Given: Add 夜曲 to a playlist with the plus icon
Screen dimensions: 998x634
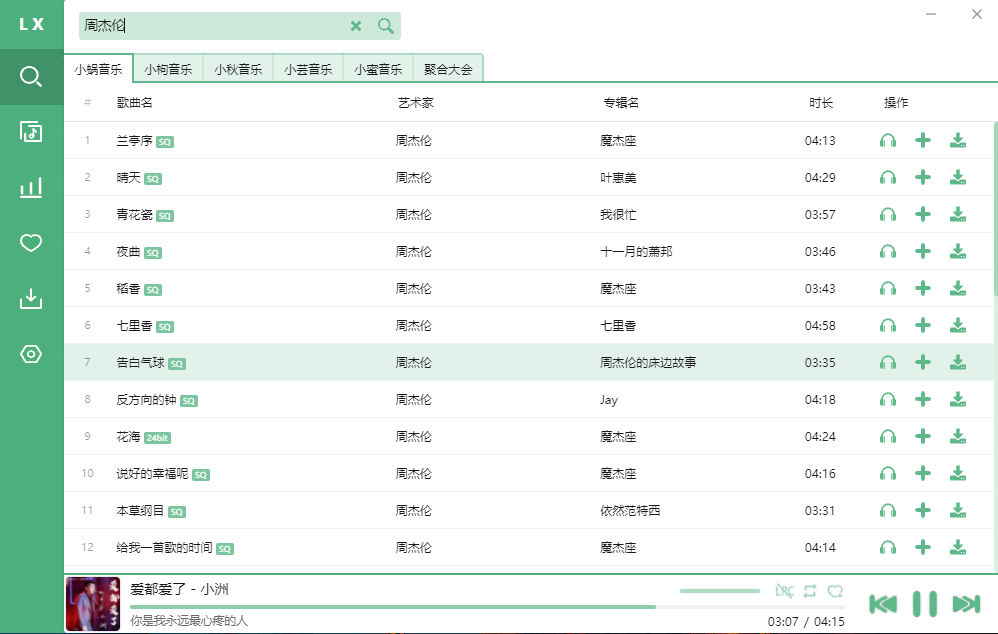Looking at the screenshot, I should coord(922,251).
